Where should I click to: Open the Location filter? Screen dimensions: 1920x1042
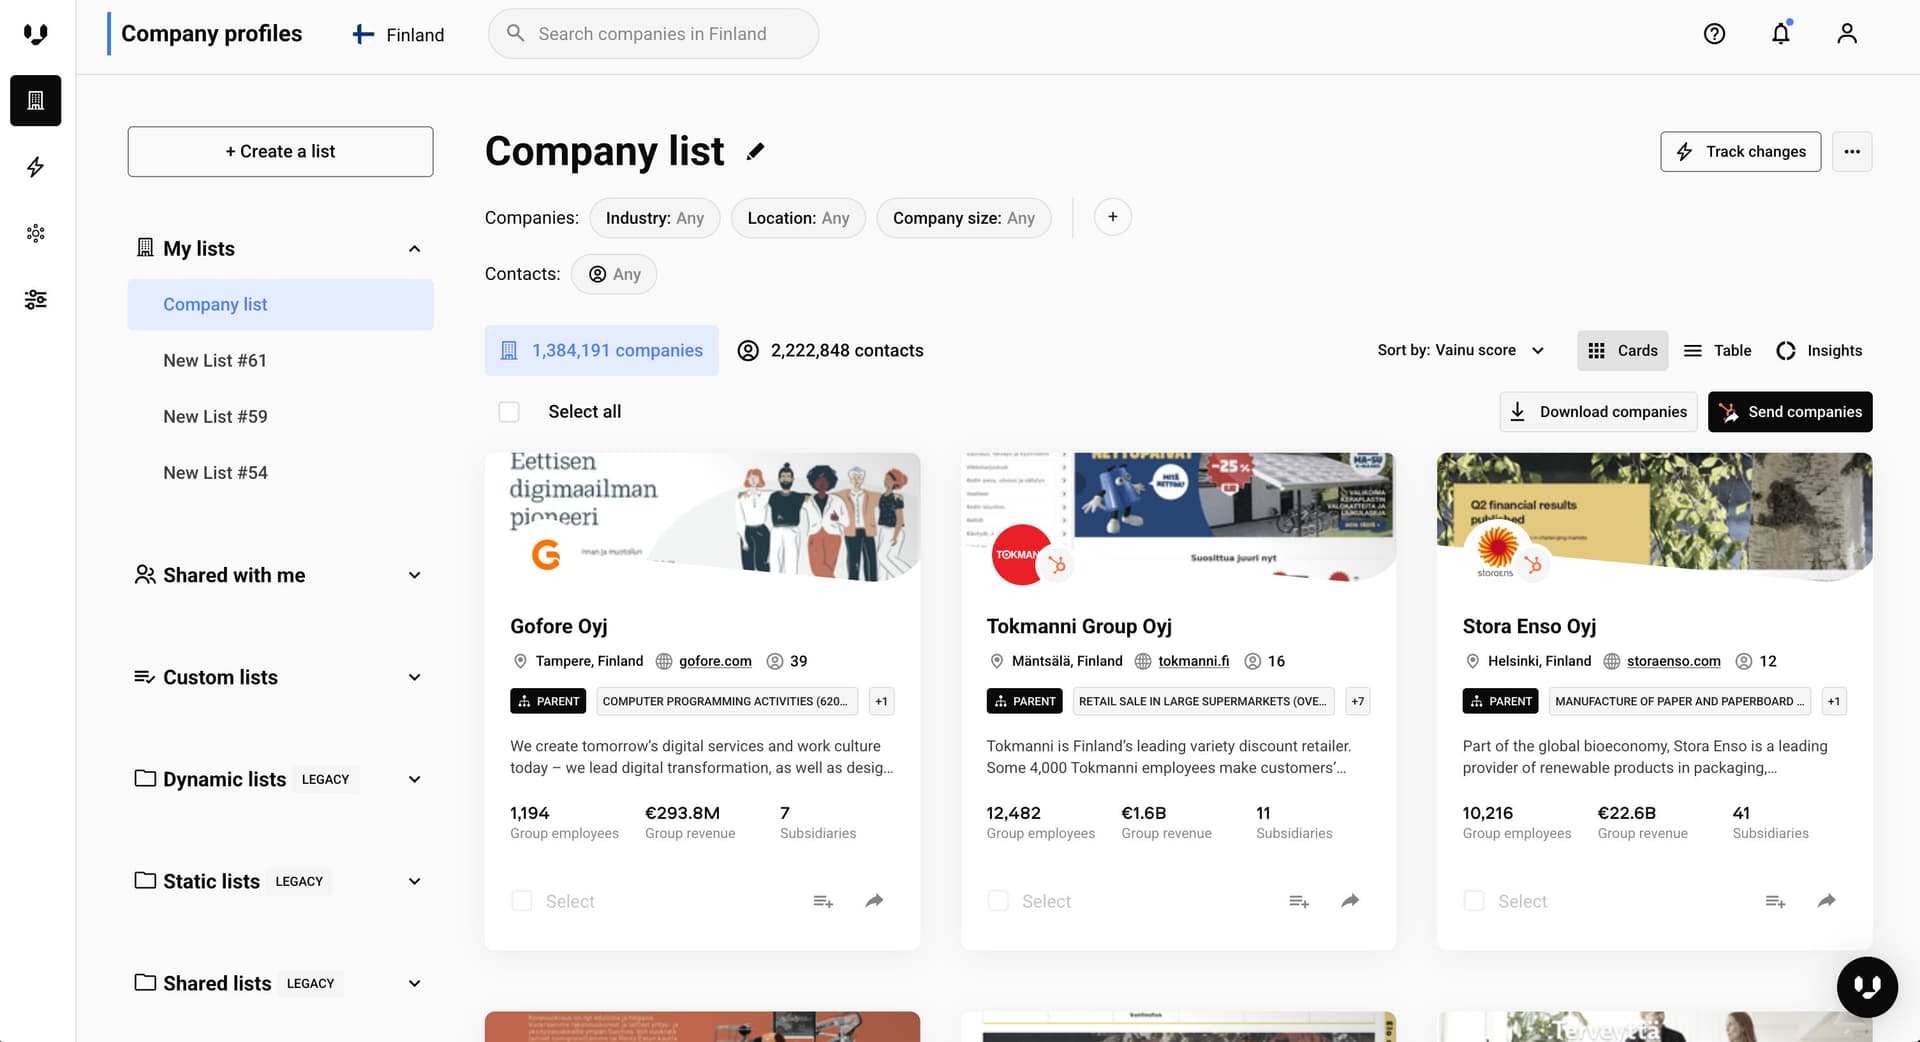(x=798, y=218)
